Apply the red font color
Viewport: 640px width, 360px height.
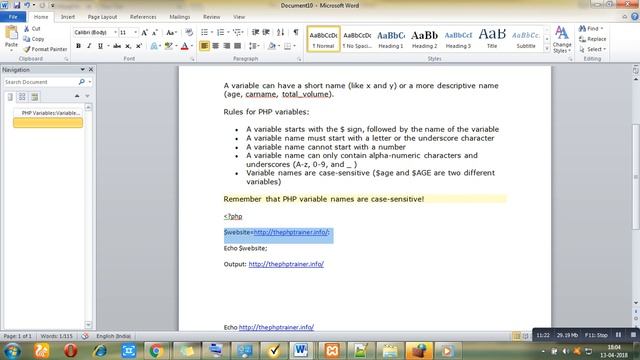tap(184, 46)
